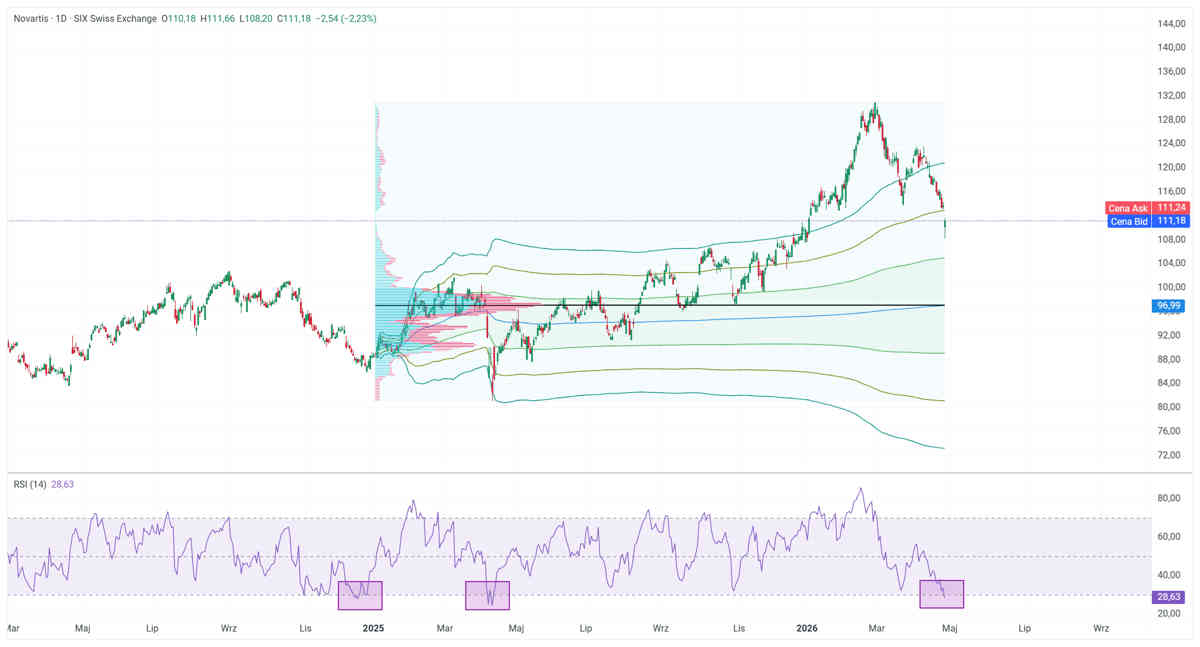Click the Novartis symbol name in legend
Image resolution: width=1200 pixels, height=647 pixels.
(36, 18)
